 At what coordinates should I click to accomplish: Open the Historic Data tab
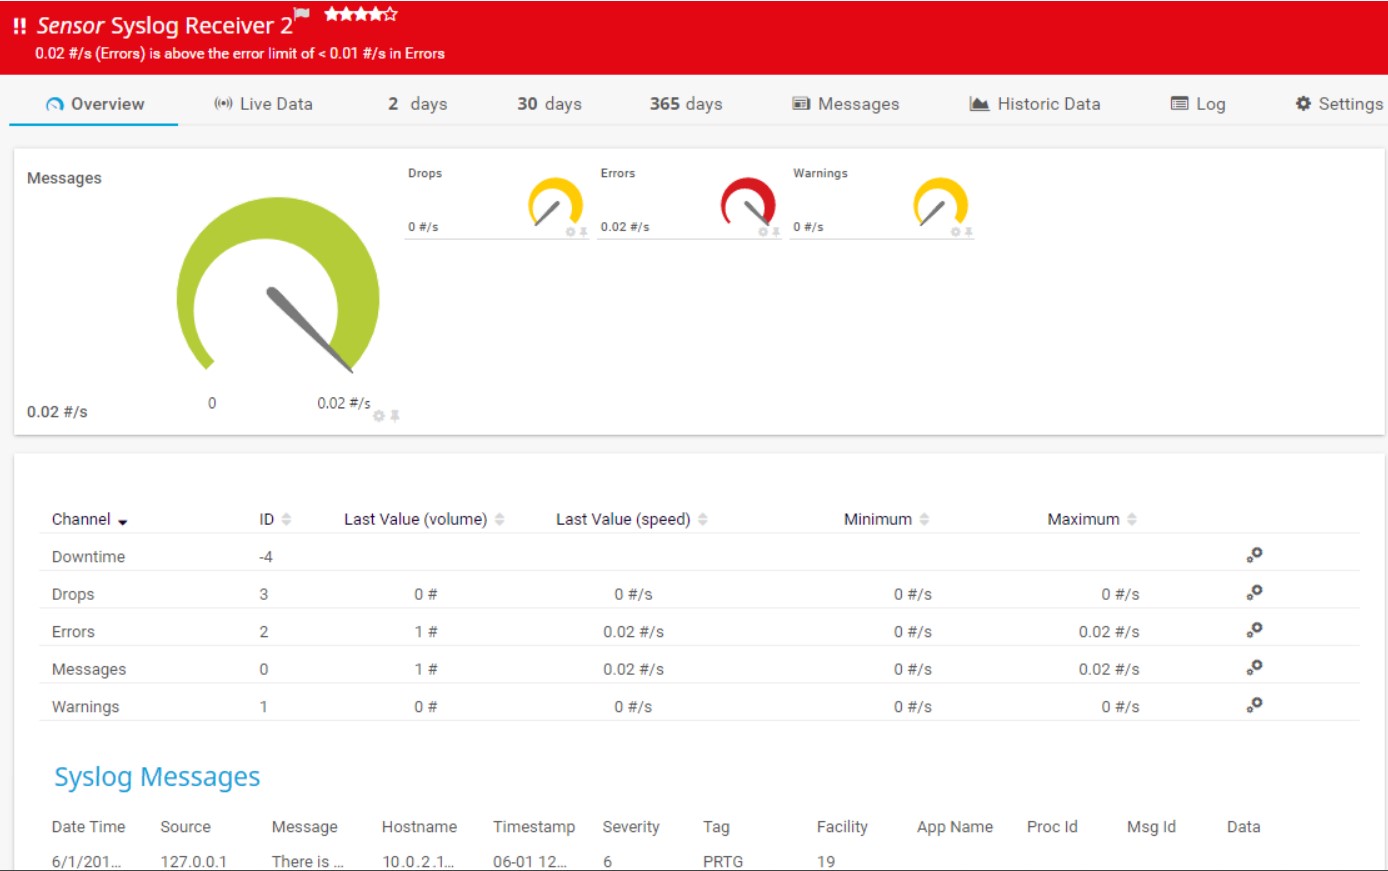tap(1035, 104)
